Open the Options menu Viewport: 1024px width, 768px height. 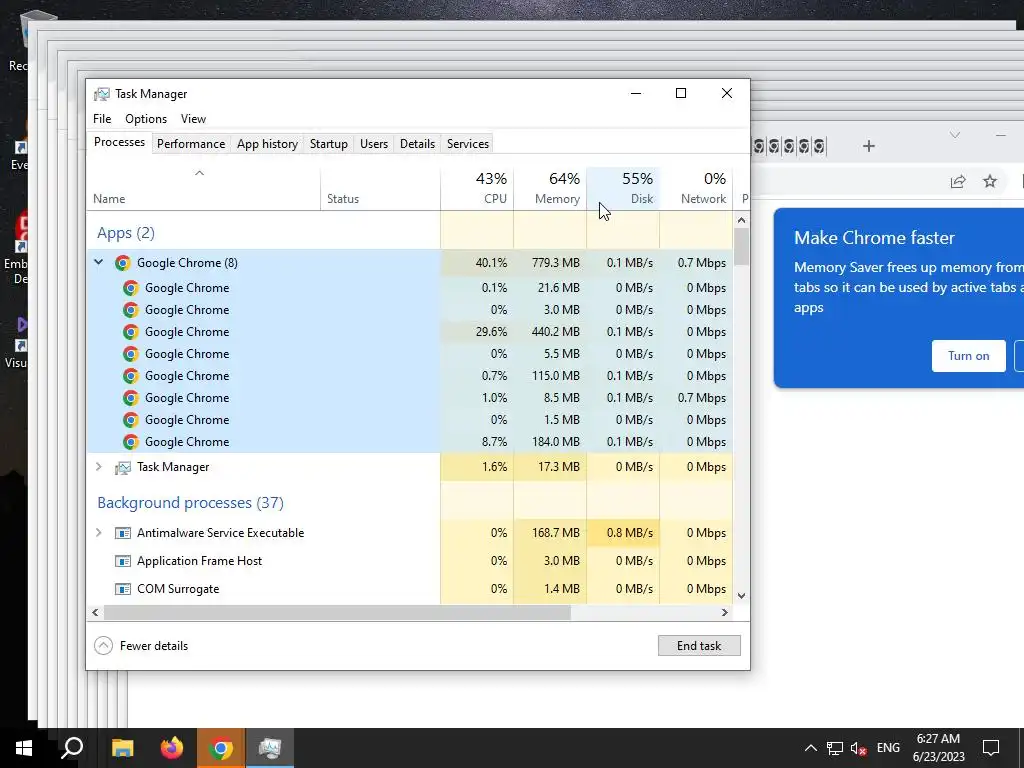pyautogui.click(x=146, y=119)
